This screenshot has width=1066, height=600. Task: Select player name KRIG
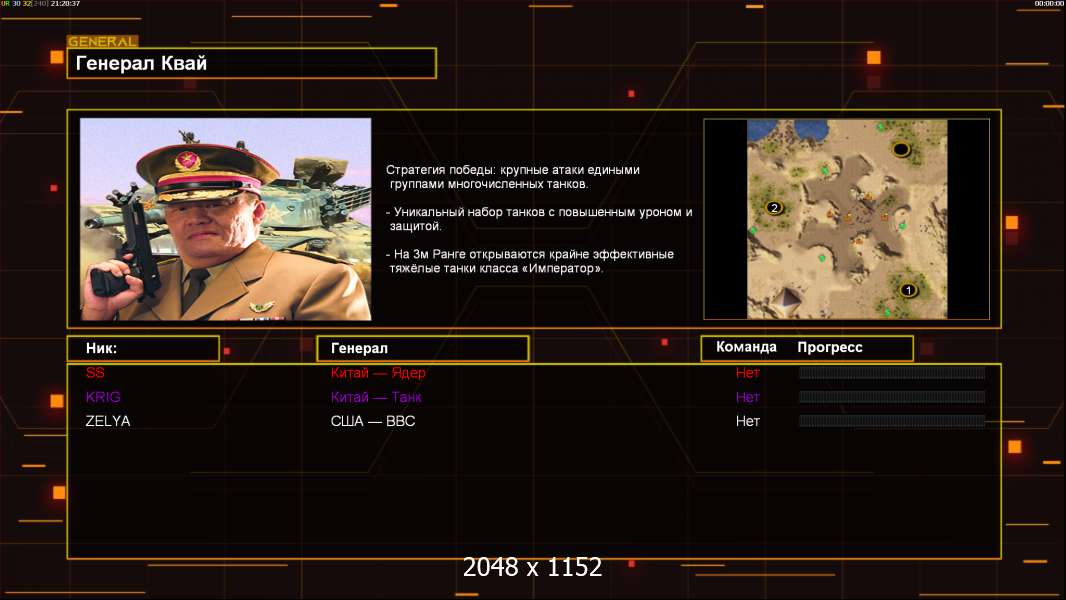103,397
